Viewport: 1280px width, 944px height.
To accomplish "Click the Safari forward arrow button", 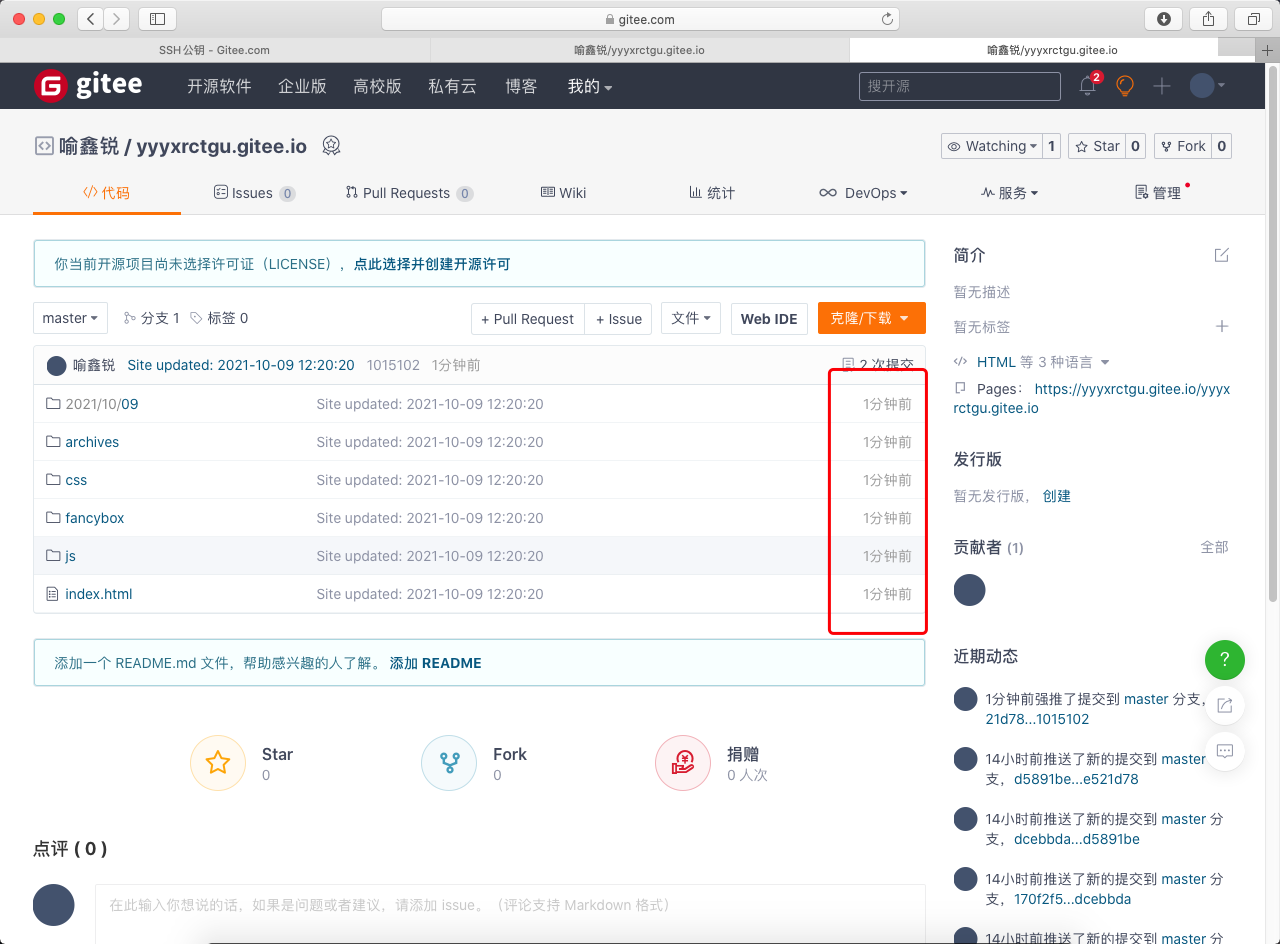I will pos(116,18).
